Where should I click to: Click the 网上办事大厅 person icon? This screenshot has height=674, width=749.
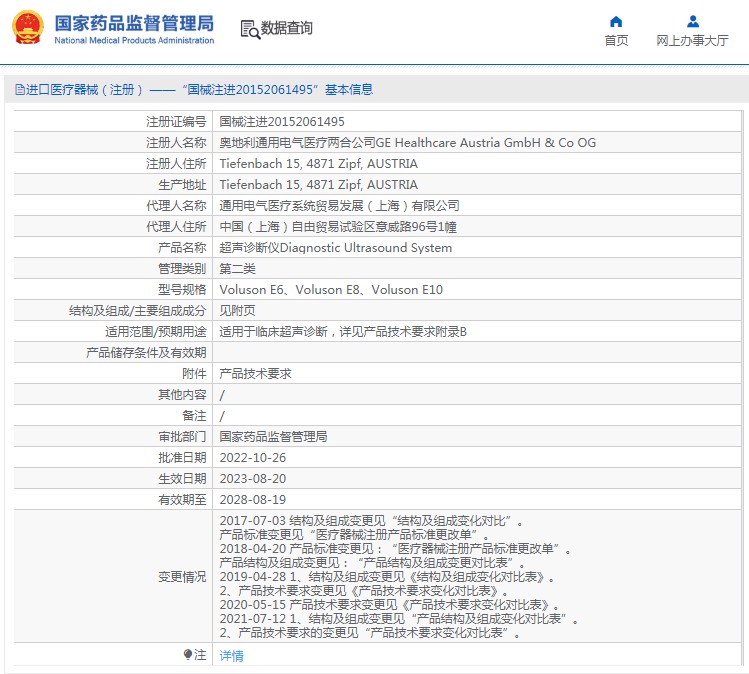click(x=692, y=21)
